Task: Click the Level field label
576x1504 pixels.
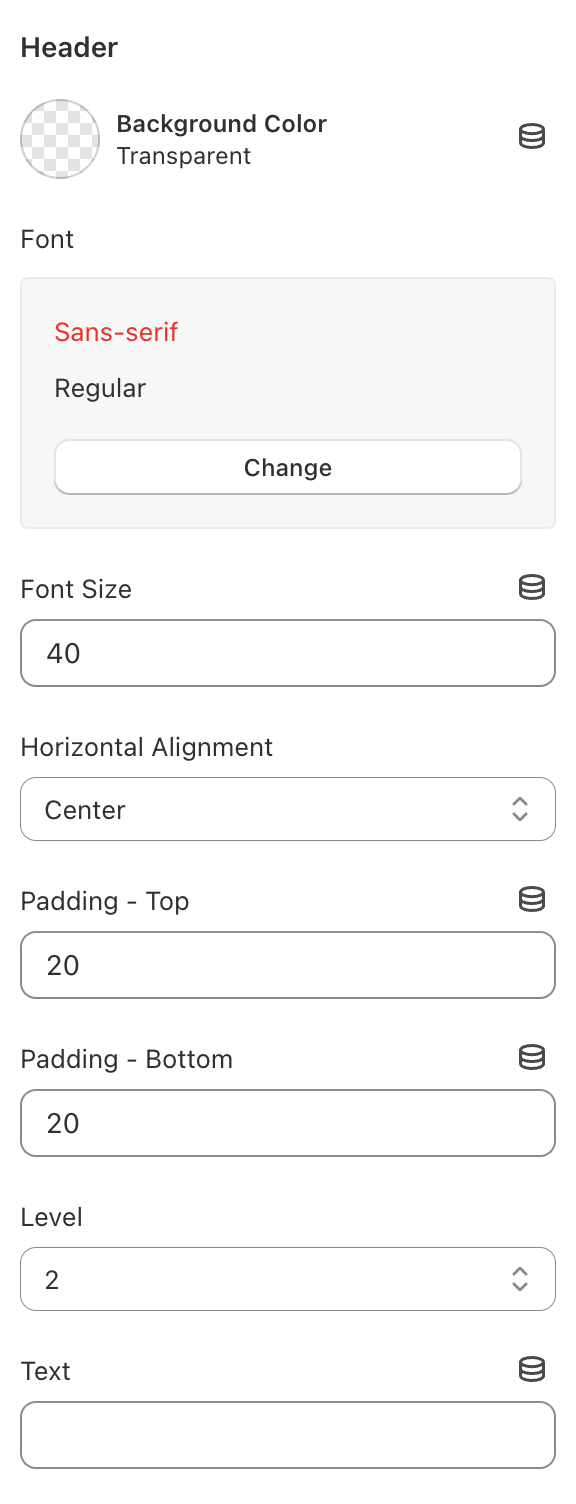Action: (x=51, y=1217)
